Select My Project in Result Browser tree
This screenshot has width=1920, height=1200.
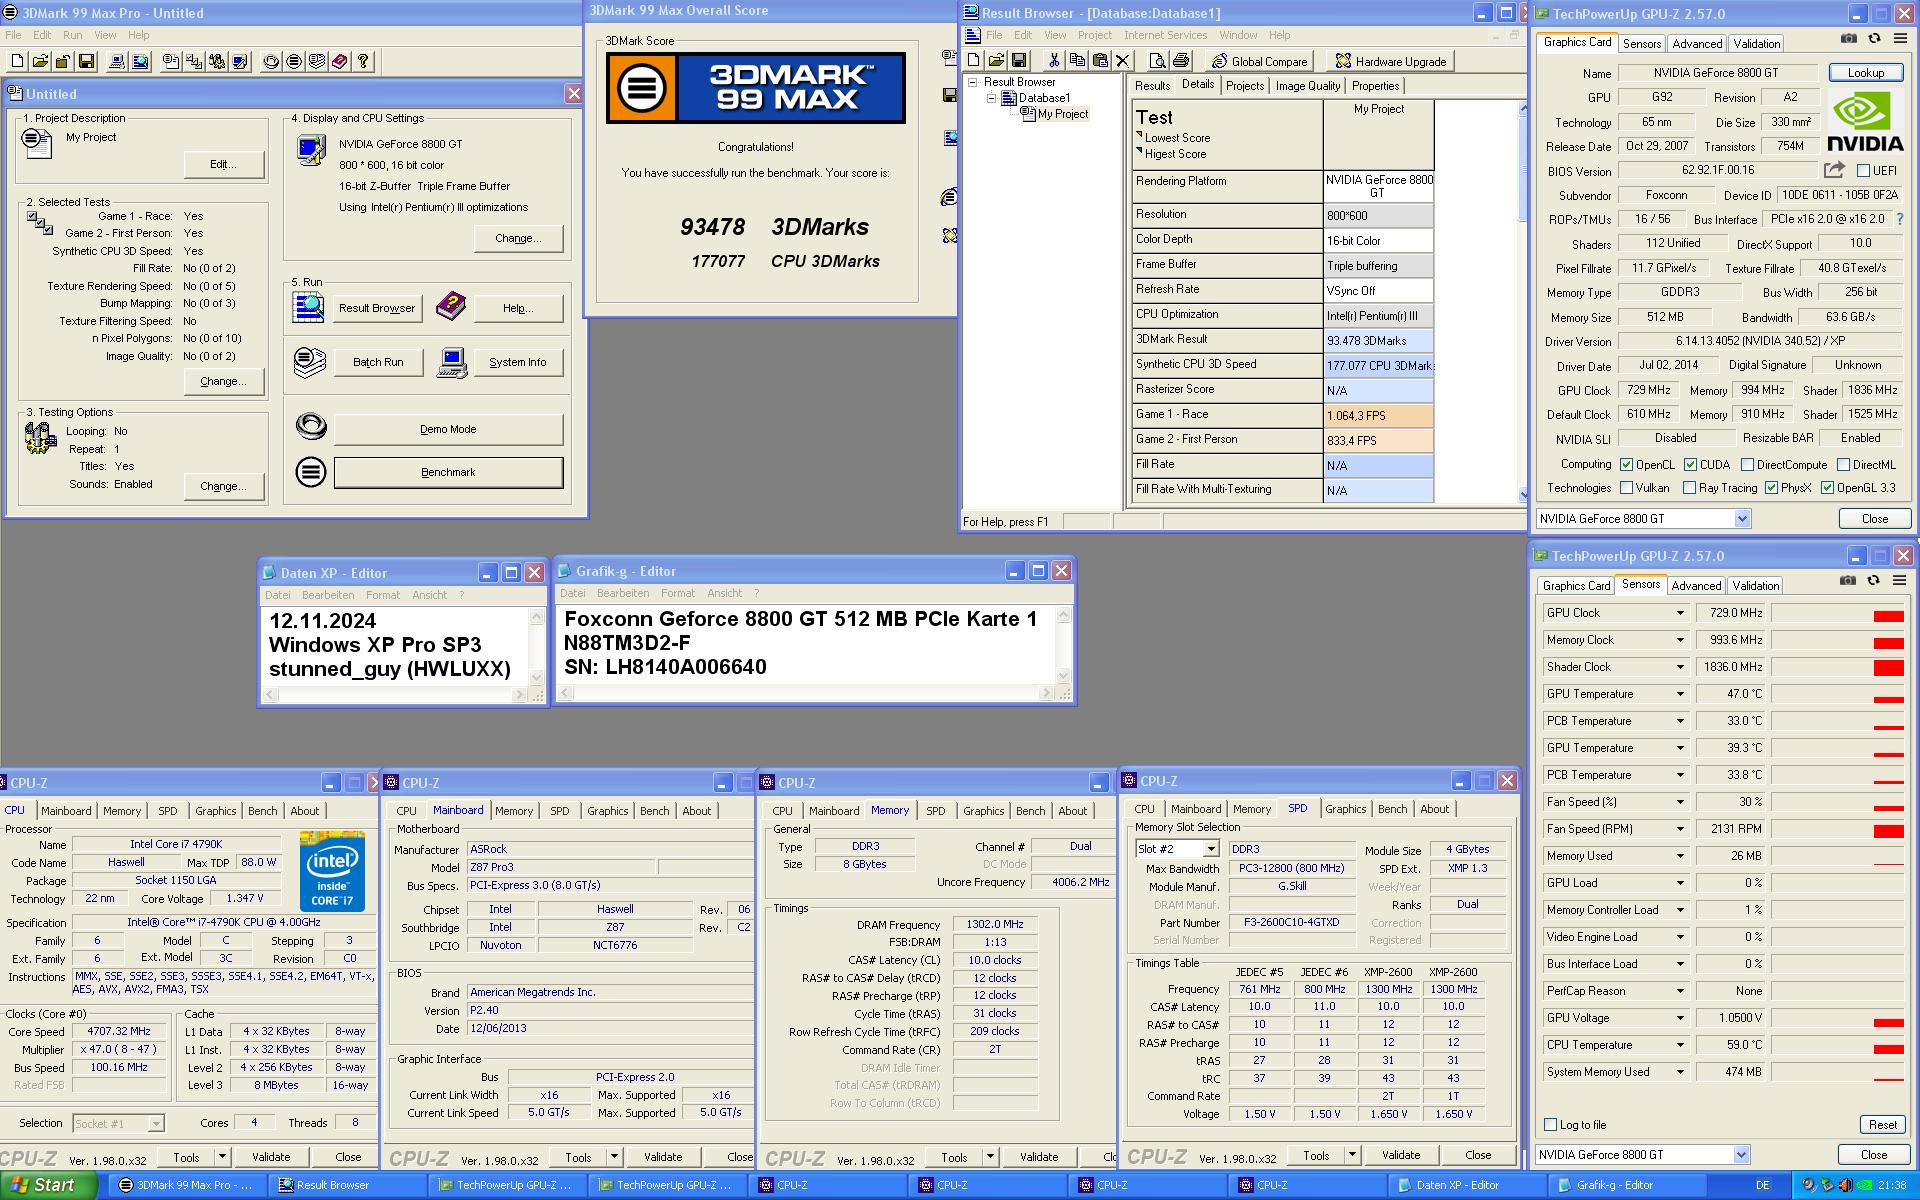tap(1062, 114)
